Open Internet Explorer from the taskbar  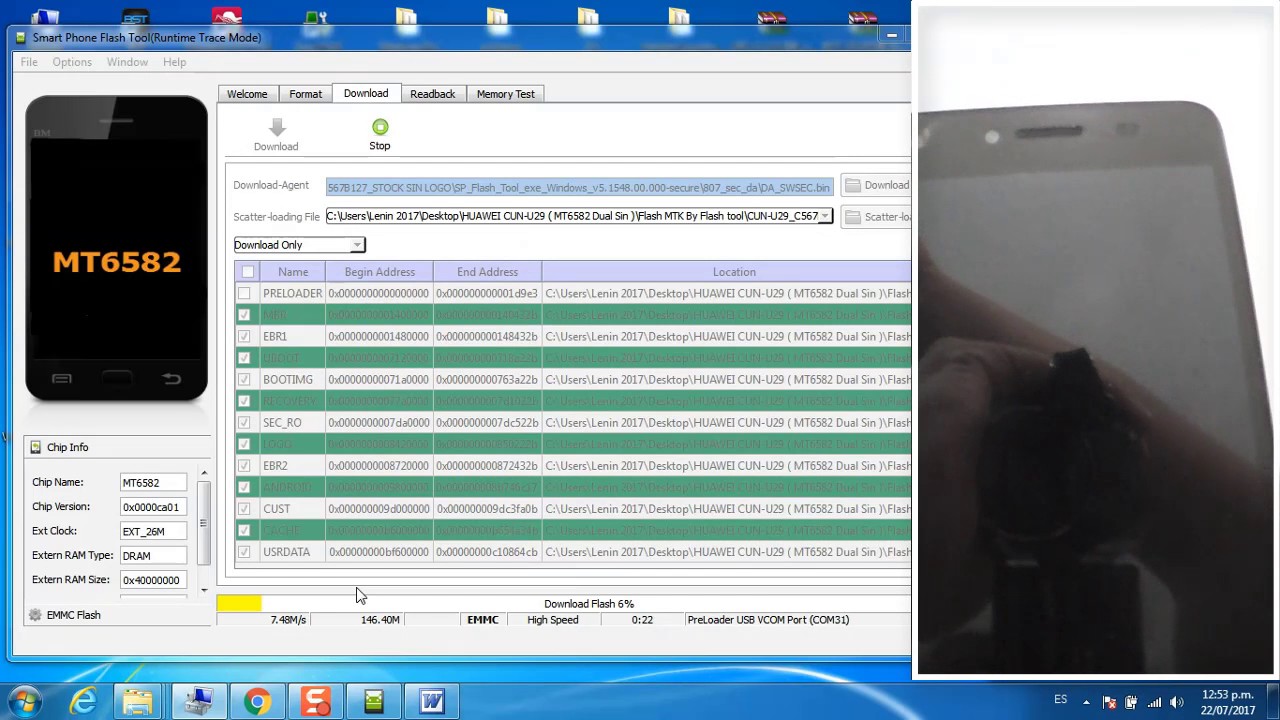click(x=83, y=701)
